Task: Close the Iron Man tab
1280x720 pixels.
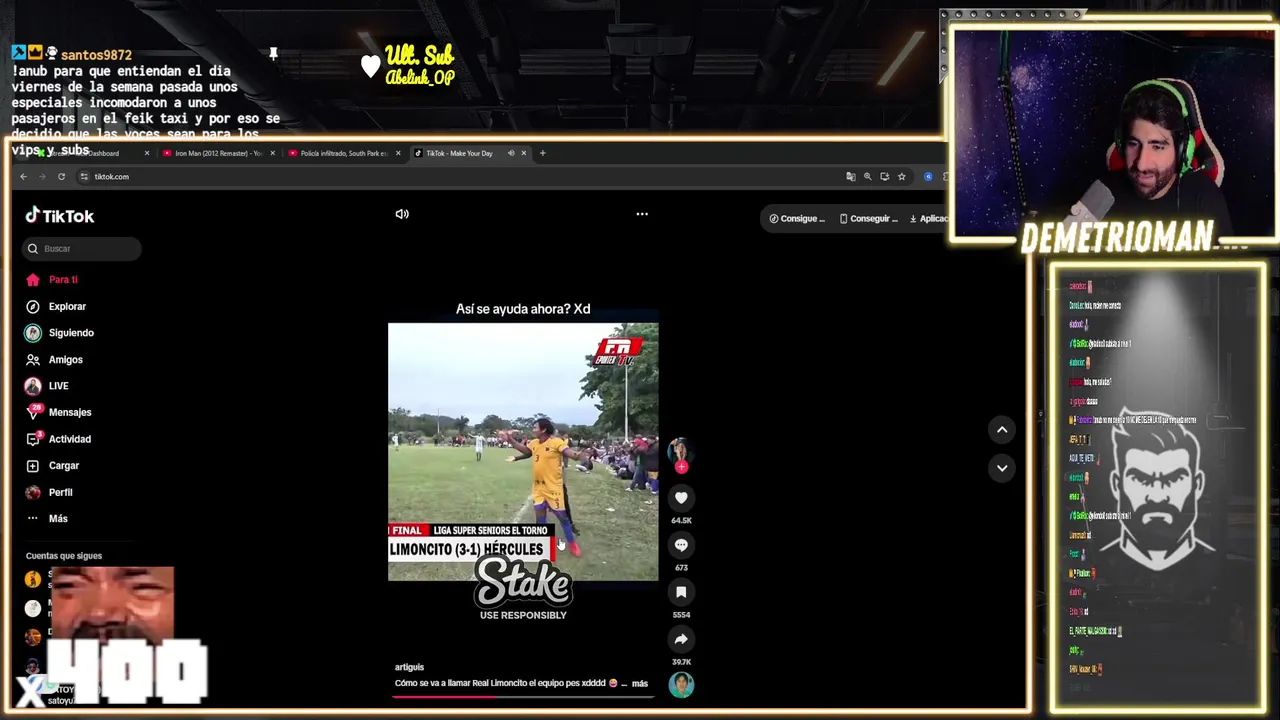Action: pos(272,153)
